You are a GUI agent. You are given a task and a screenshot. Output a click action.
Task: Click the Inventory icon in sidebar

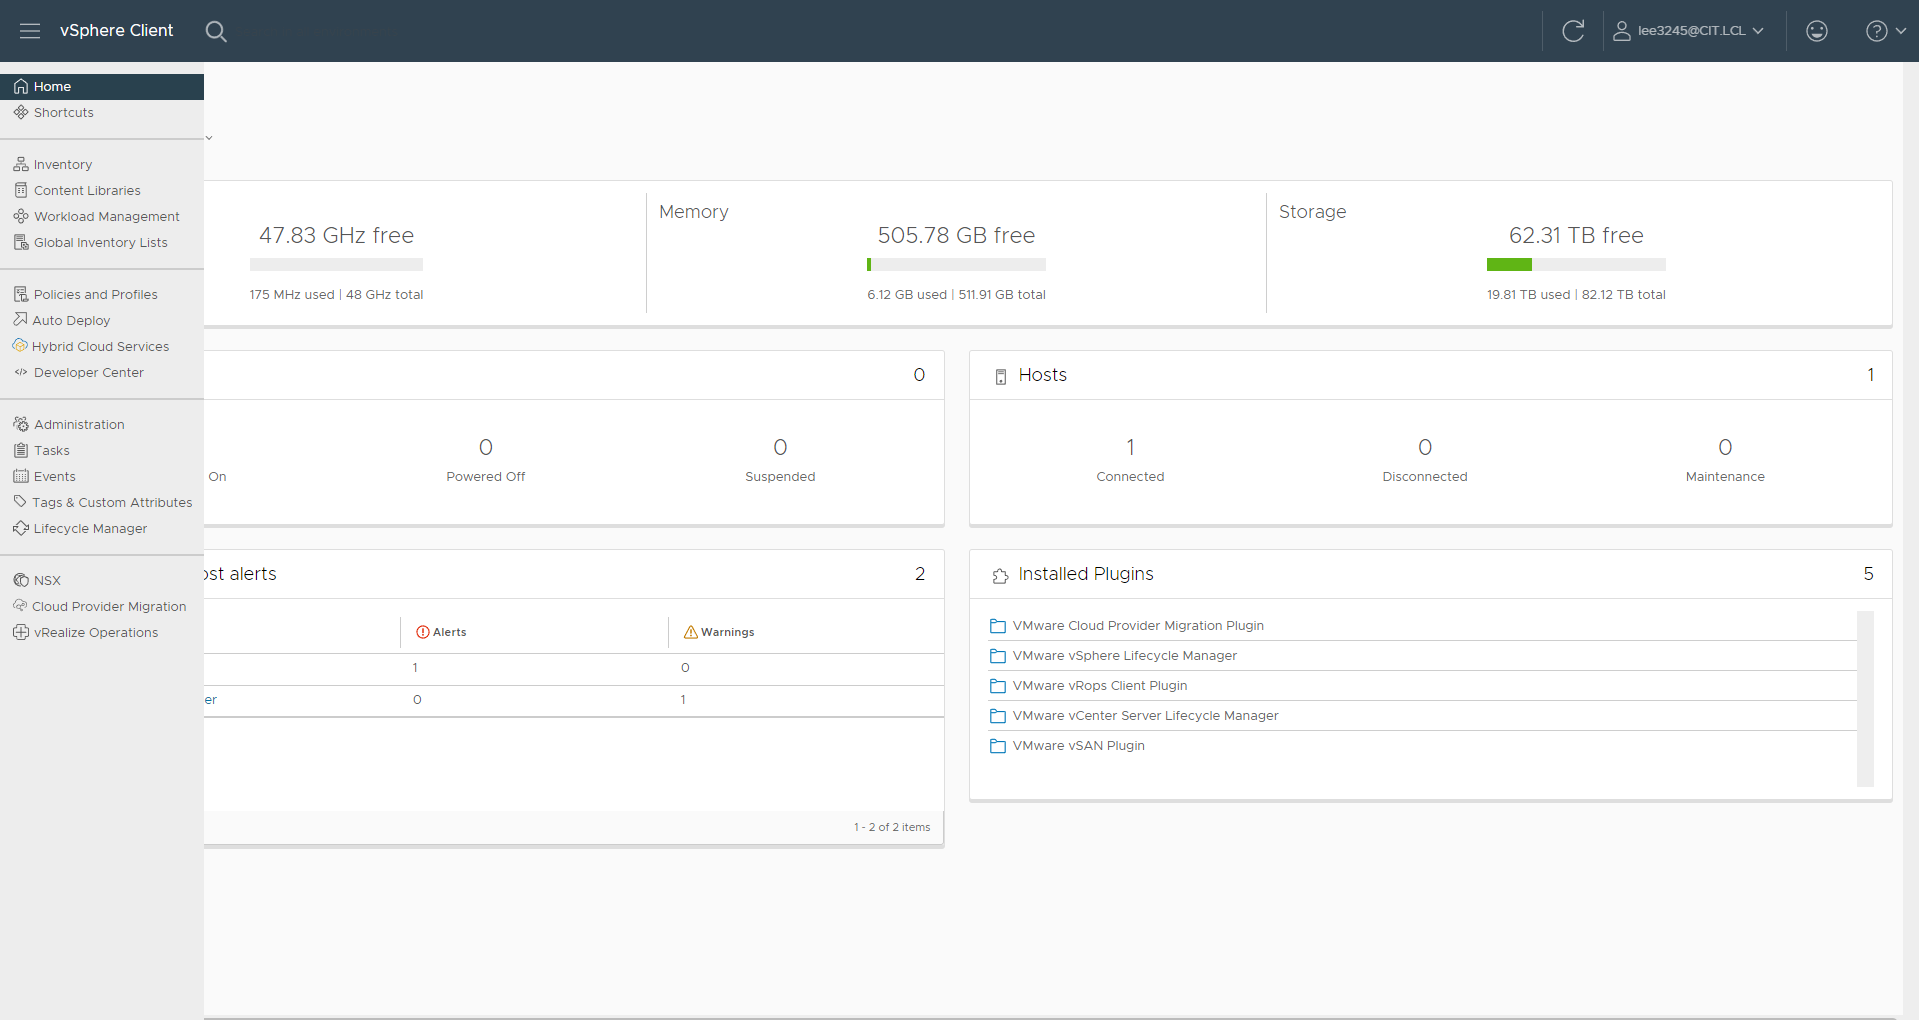21,164
